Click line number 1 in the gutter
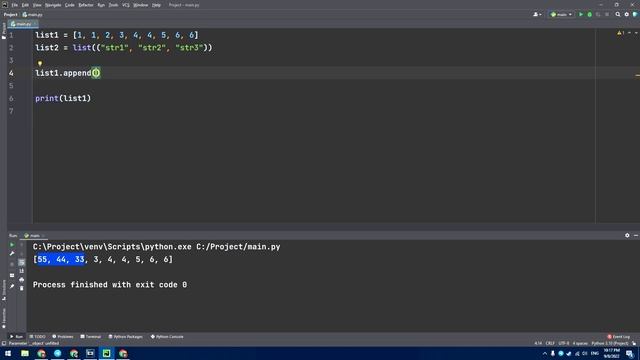Viewport: 640px width, 360px height. [11, 35]
